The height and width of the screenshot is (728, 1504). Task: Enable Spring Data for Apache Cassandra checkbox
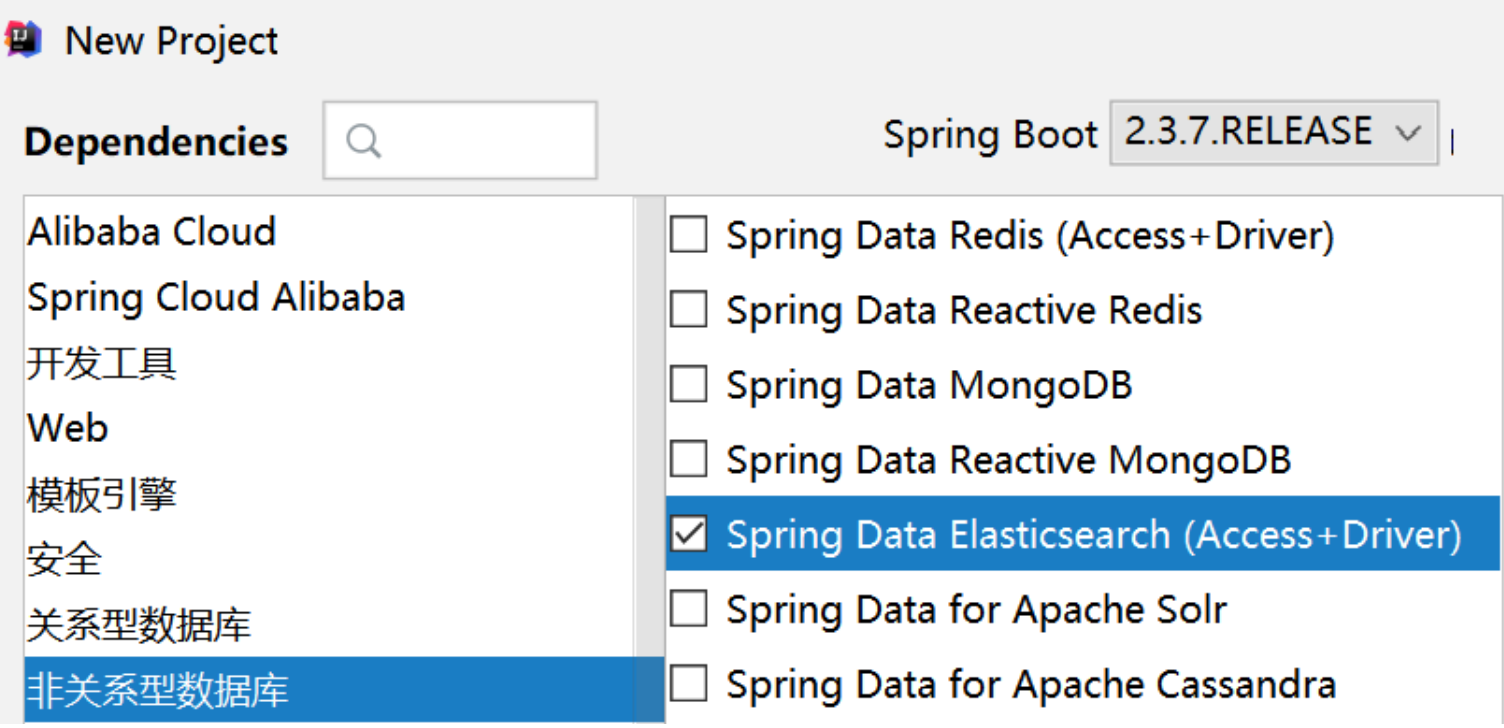[x=688, y=685]
